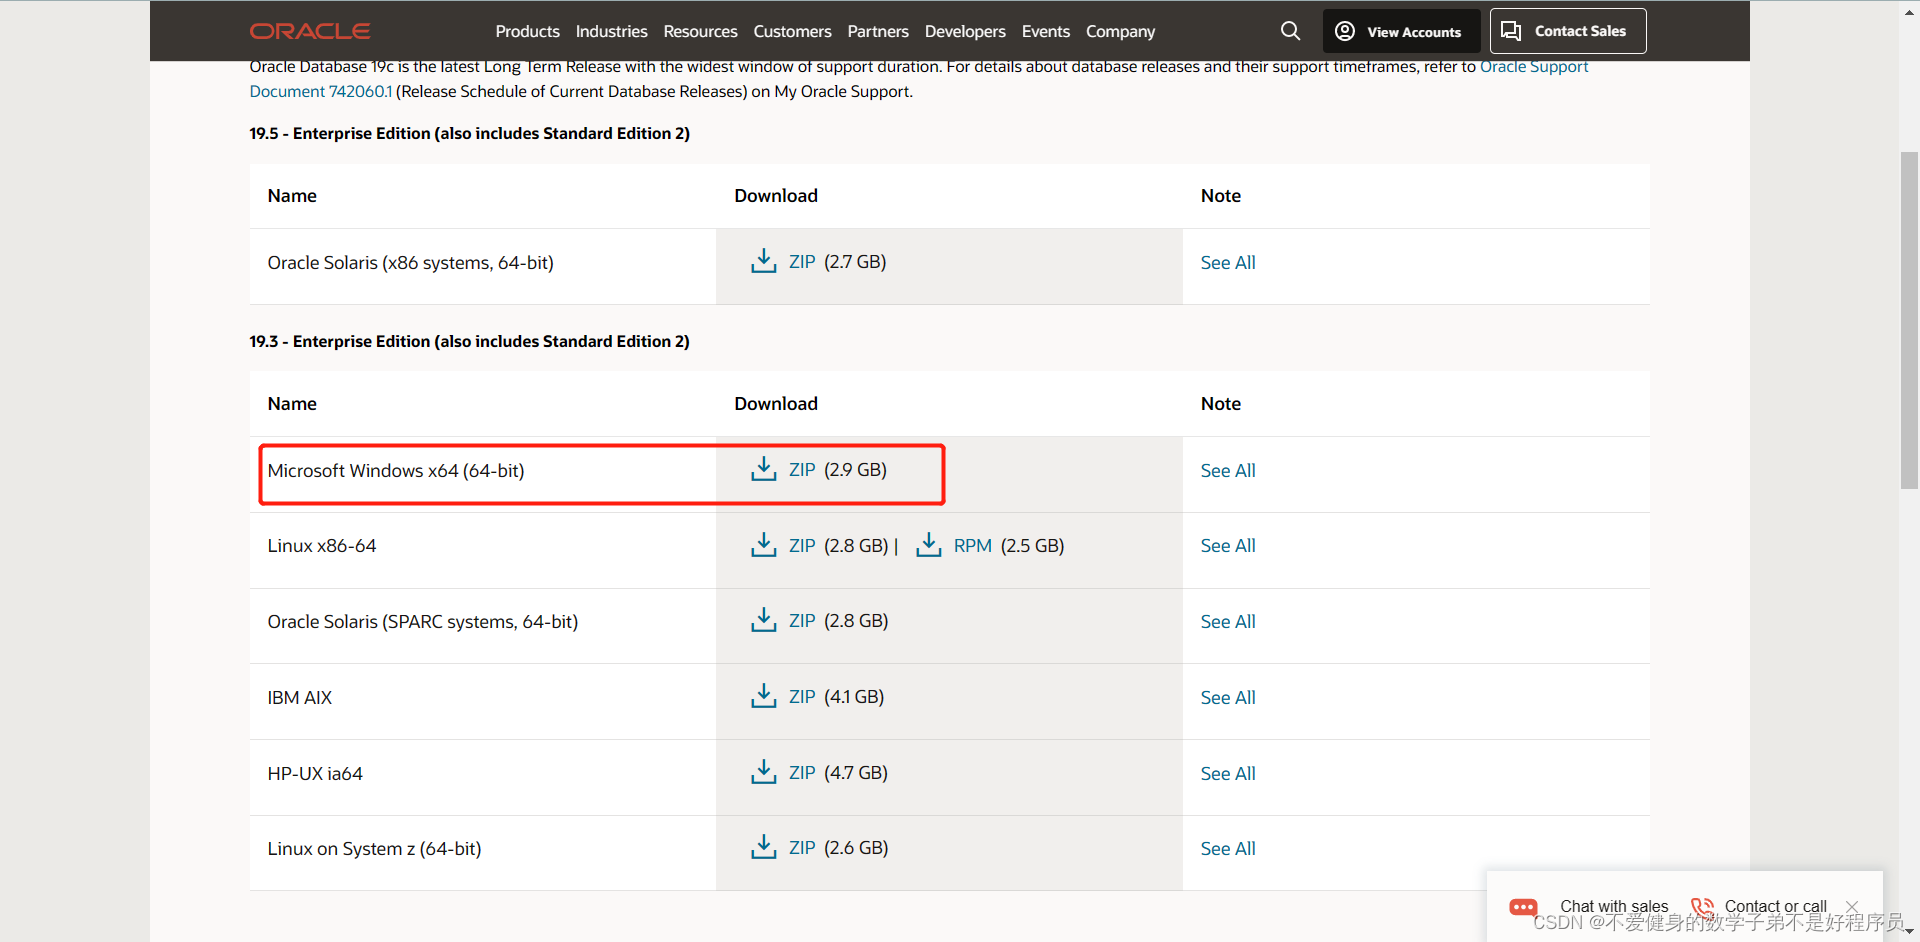Open the Resources menu
This screenshot has height=942, width=1920.
(700, 31)
